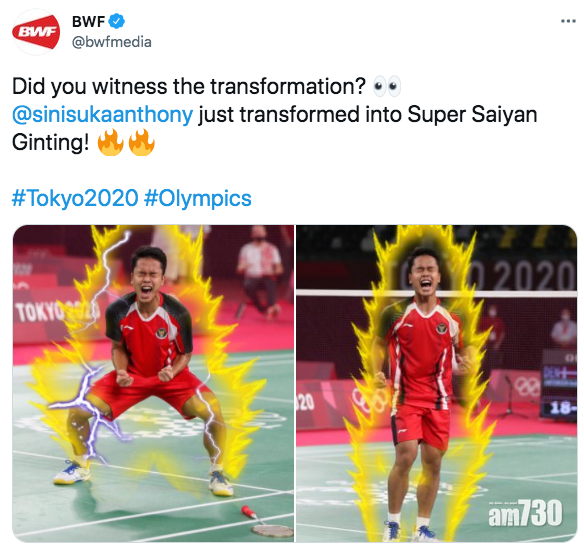The height and width of the screenshot is (546, 584).
Task: Open the BWF profile avatar
Action: (36, 32)
